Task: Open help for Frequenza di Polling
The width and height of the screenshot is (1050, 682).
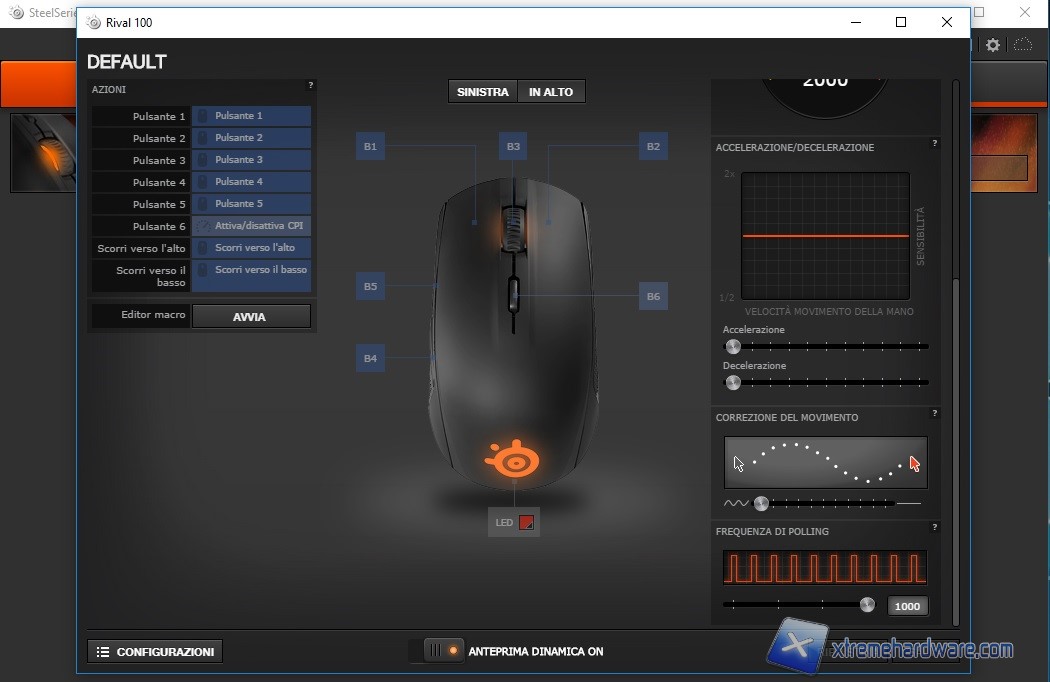Action: 934,528
